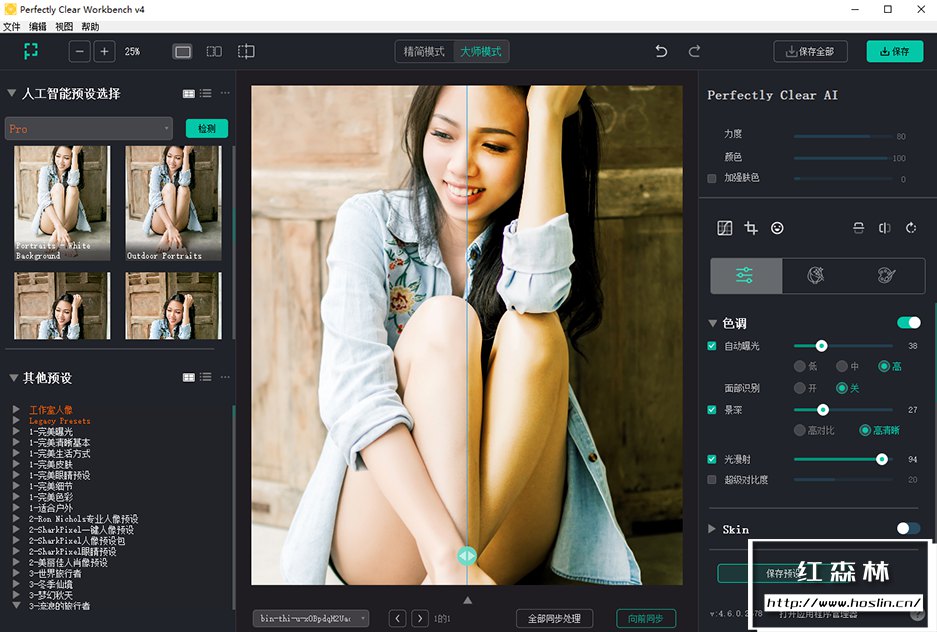Viewport: 937px width, 632px height.
Task: Expand the Skin section triangle
Action: (x=712, y=529)
